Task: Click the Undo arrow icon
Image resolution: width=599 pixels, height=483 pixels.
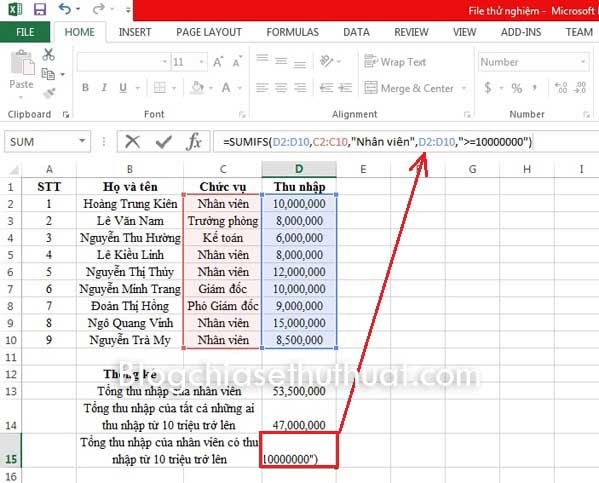Action: [65, 9]
